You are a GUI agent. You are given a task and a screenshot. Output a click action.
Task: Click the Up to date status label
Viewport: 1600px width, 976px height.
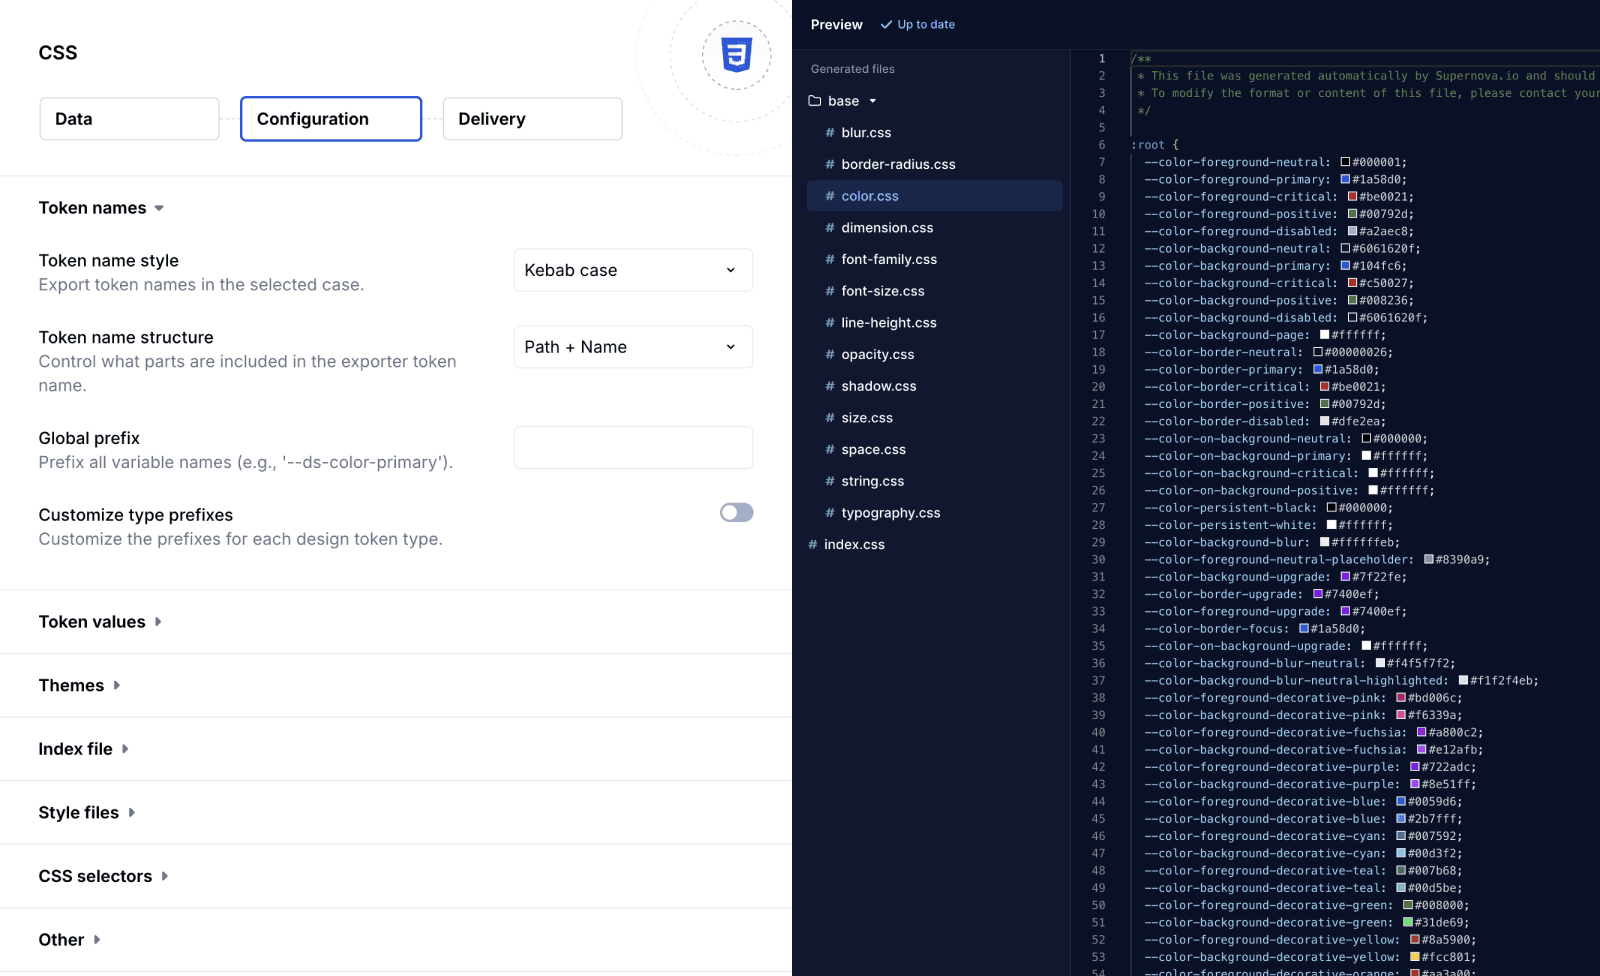(926, 25)
